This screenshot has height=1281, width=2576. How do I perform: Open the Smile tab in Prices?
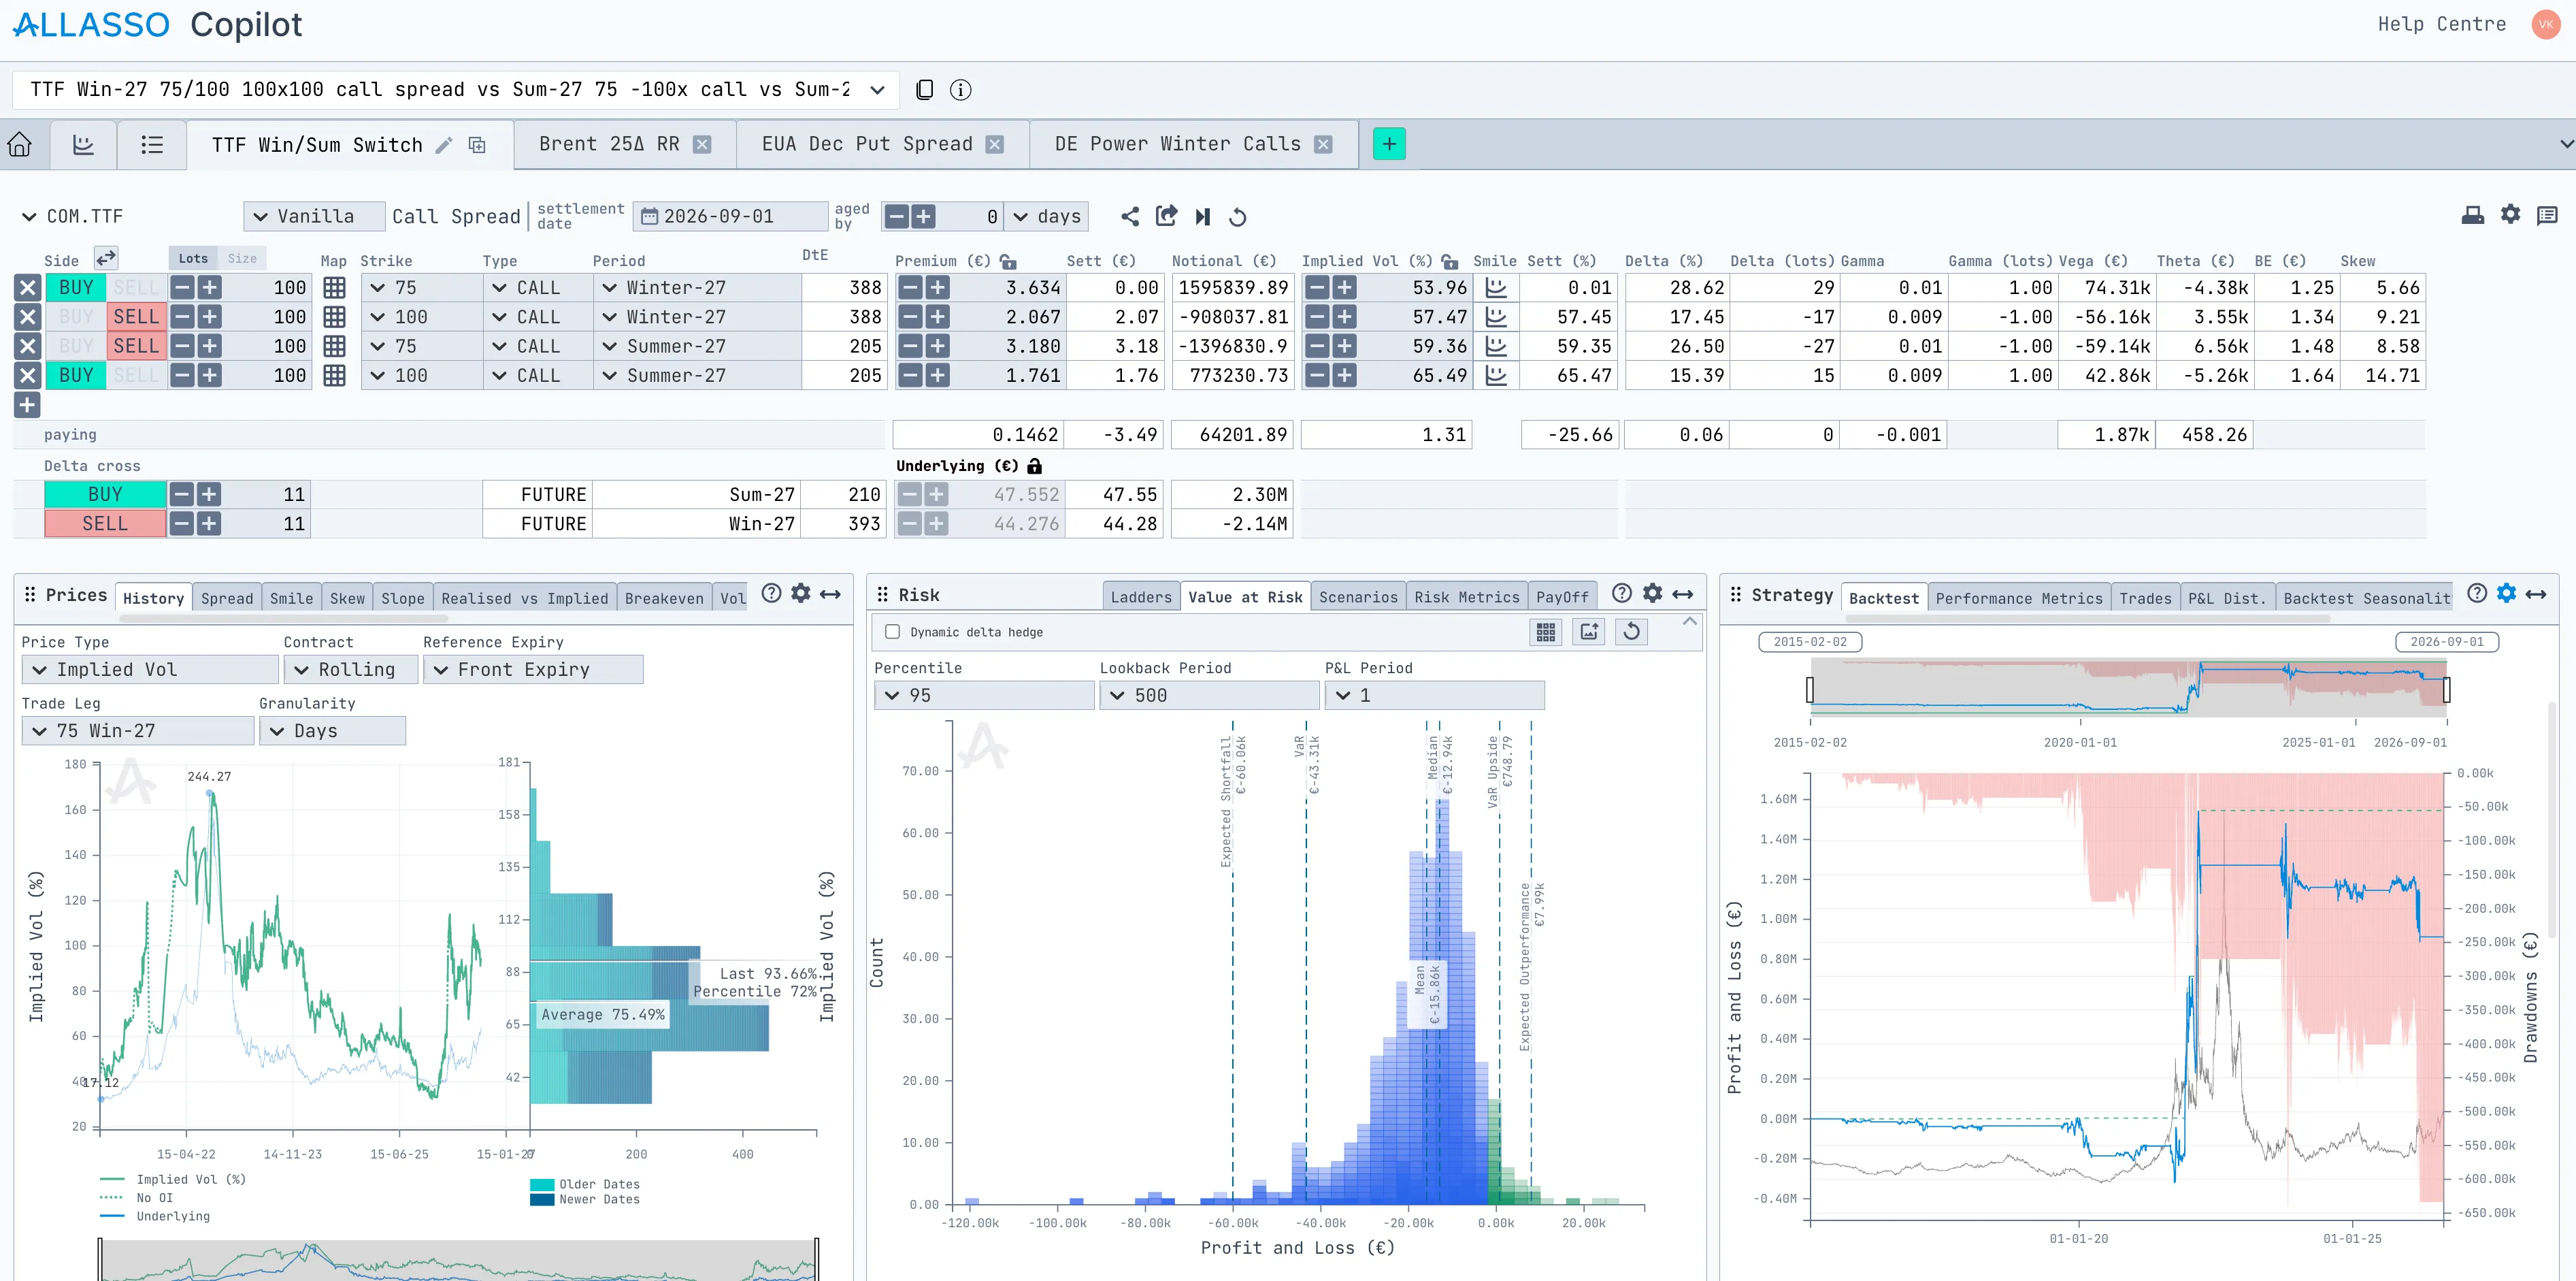tap(291, 598)
